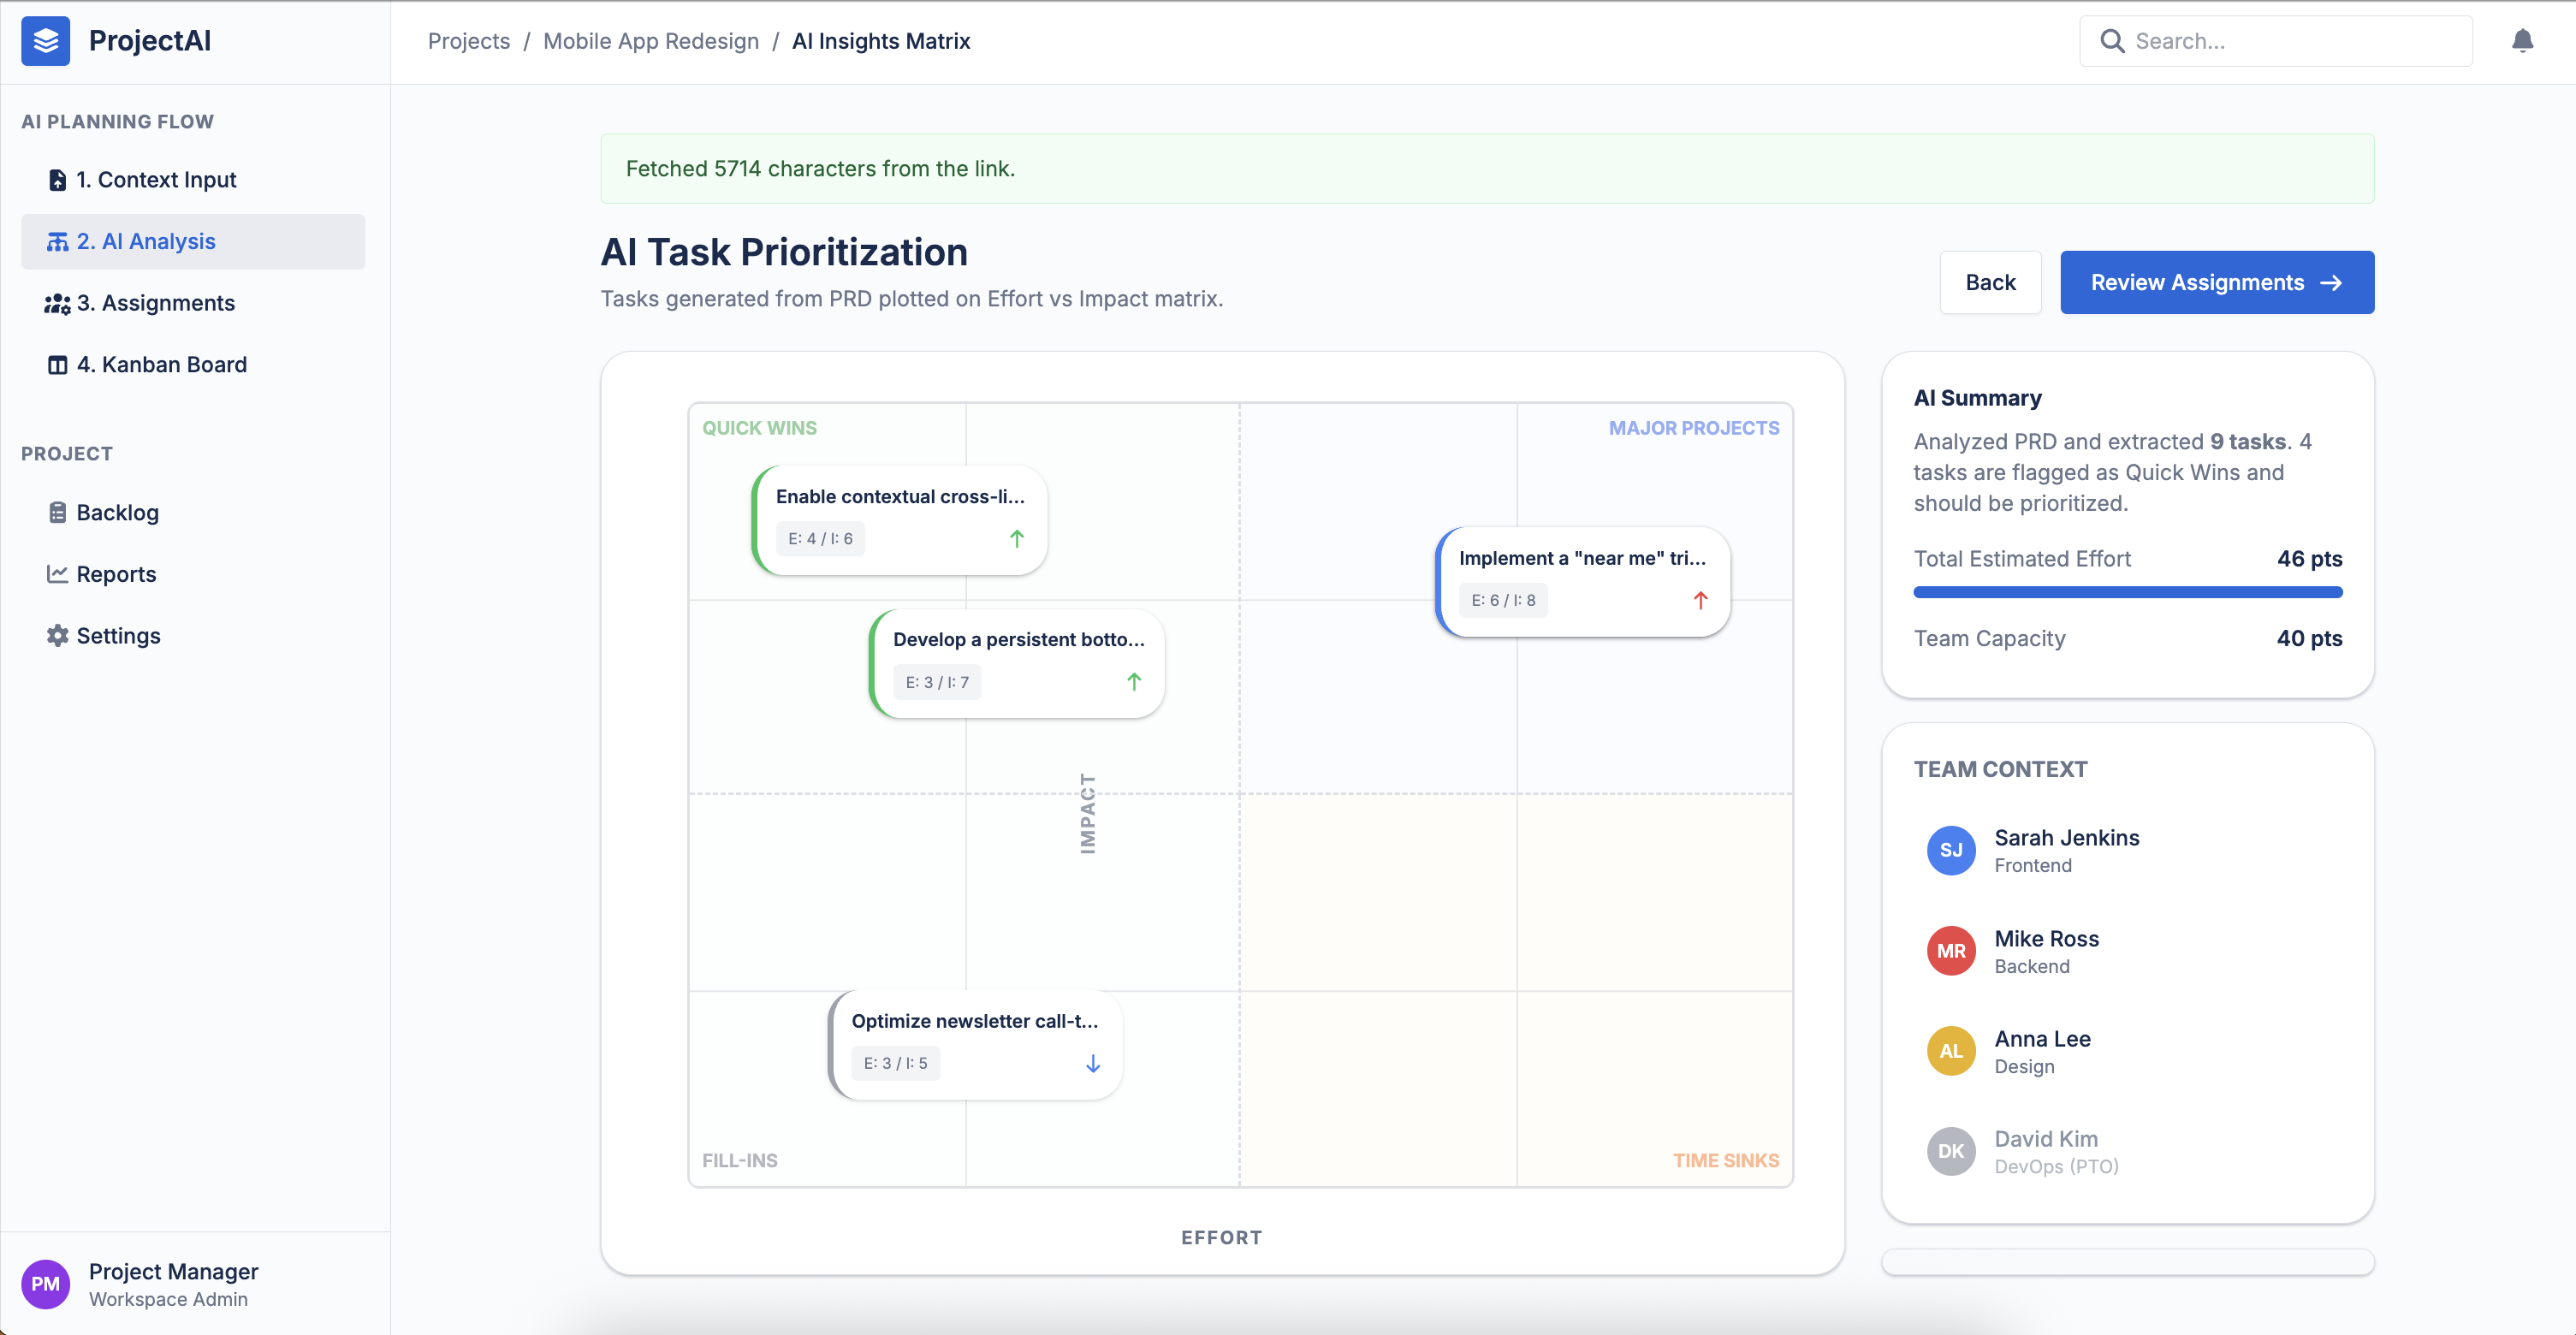This screenshot has height=1335, width=2576.
Task: Click Sarah Jenkins SJ avatar
Action: pos(1951,851)
